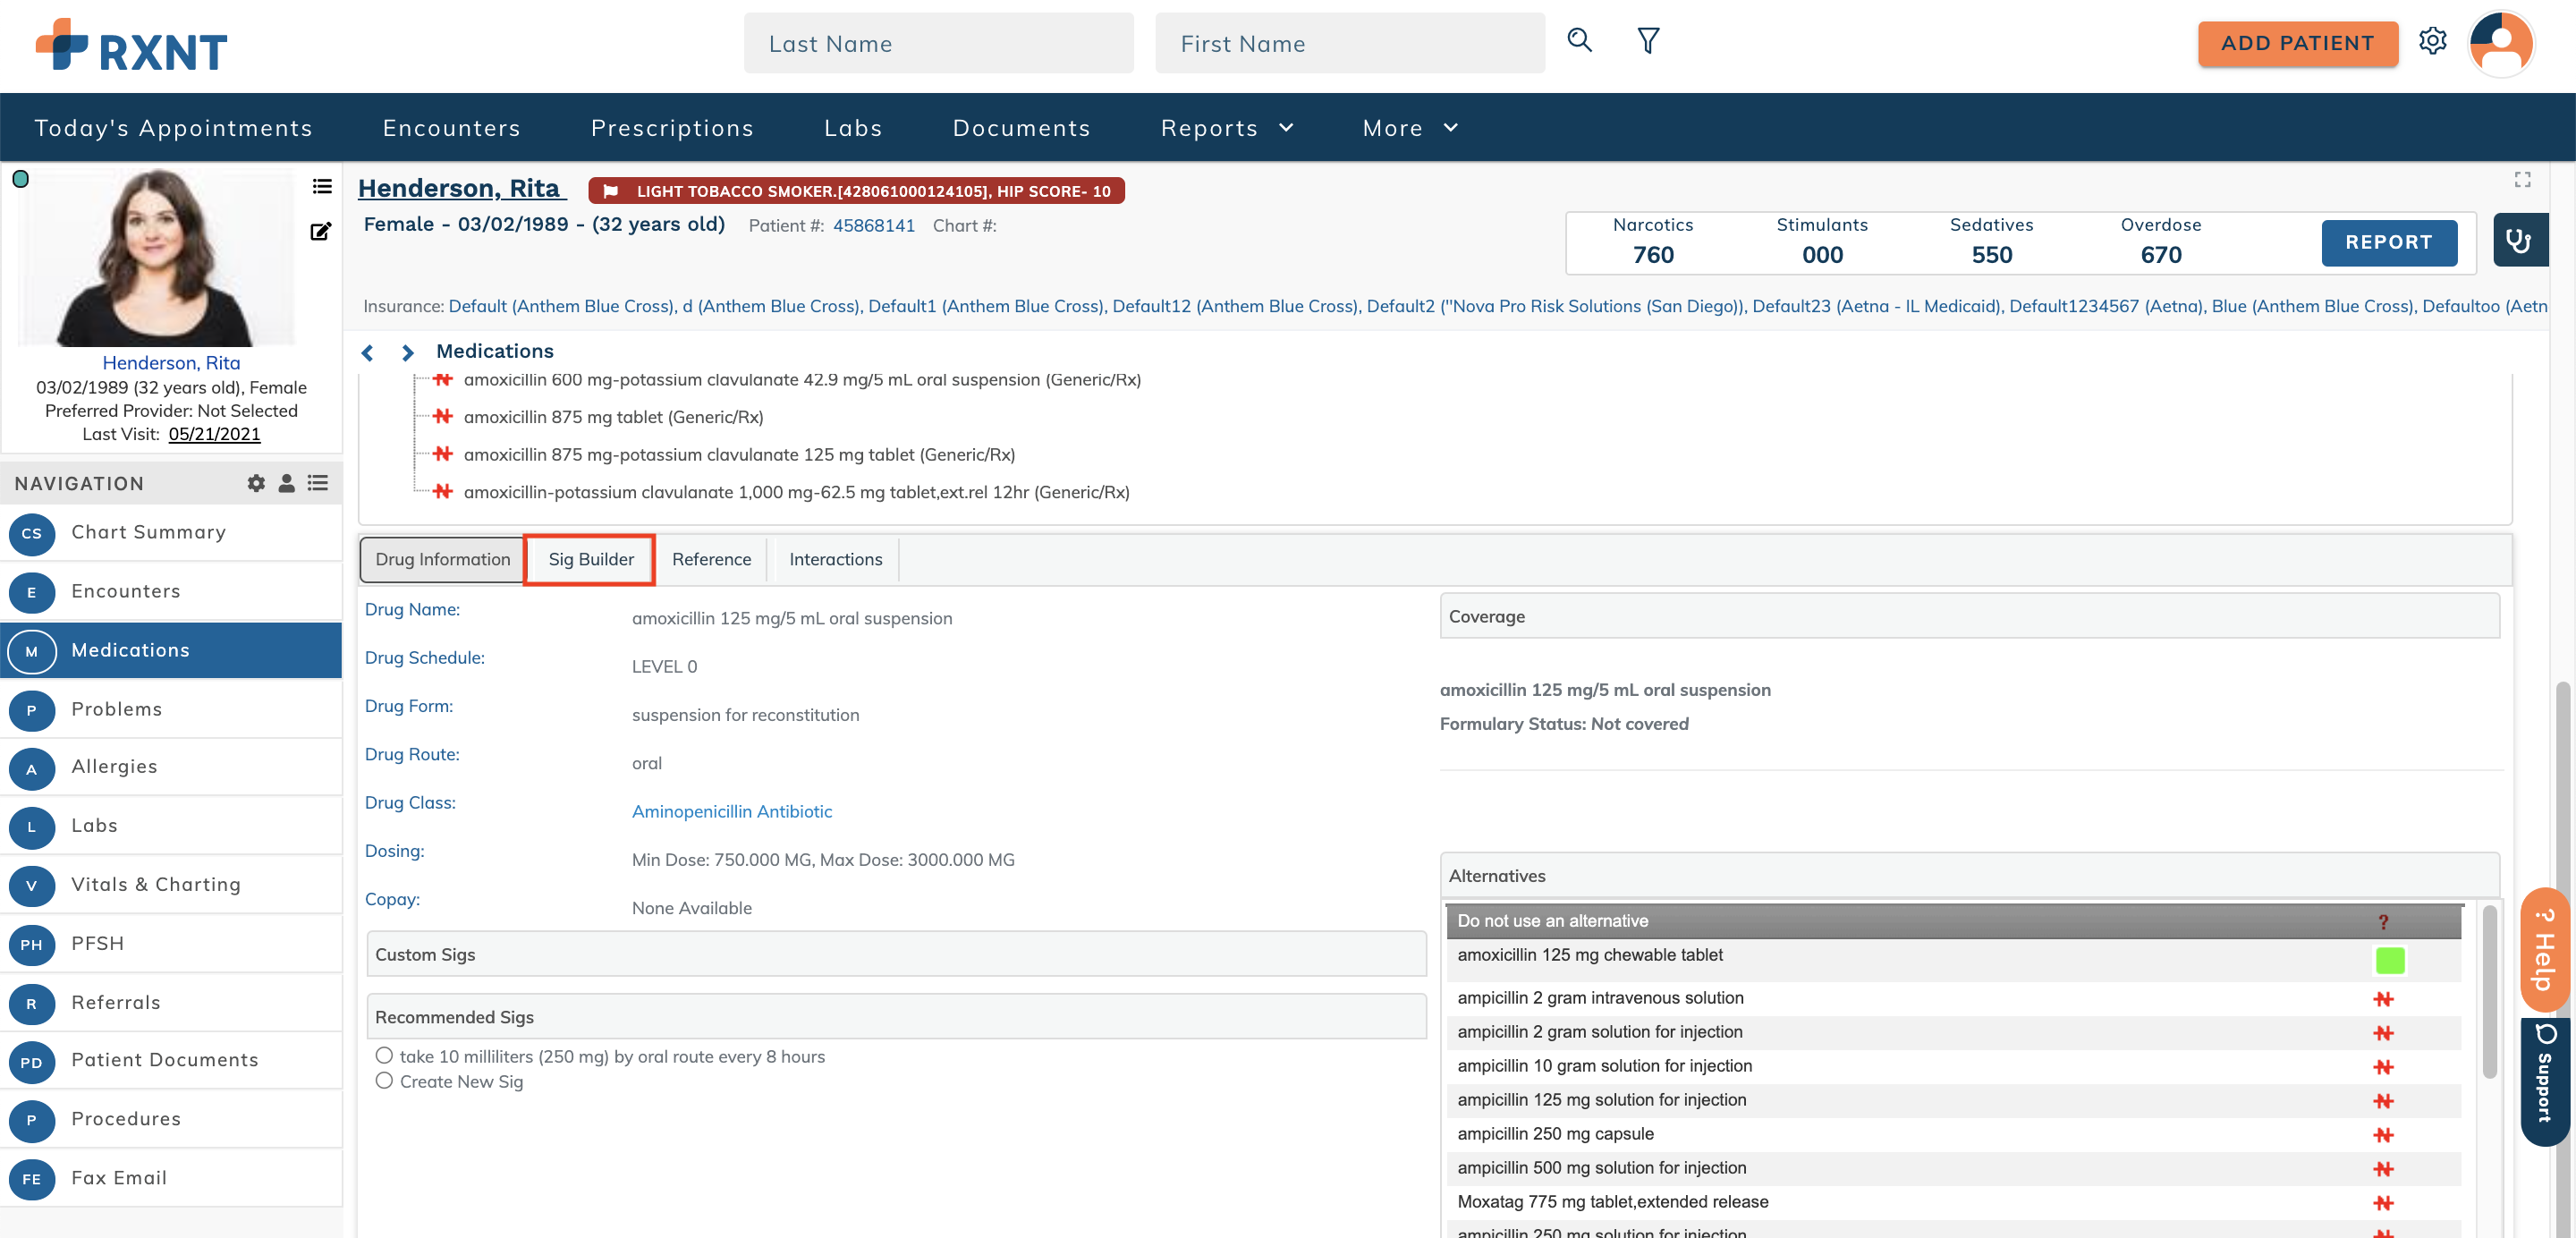Click formulary icon for ampicillin 250 mg capsule
This screenshot has width=2576, height=1238.
2383,1135
